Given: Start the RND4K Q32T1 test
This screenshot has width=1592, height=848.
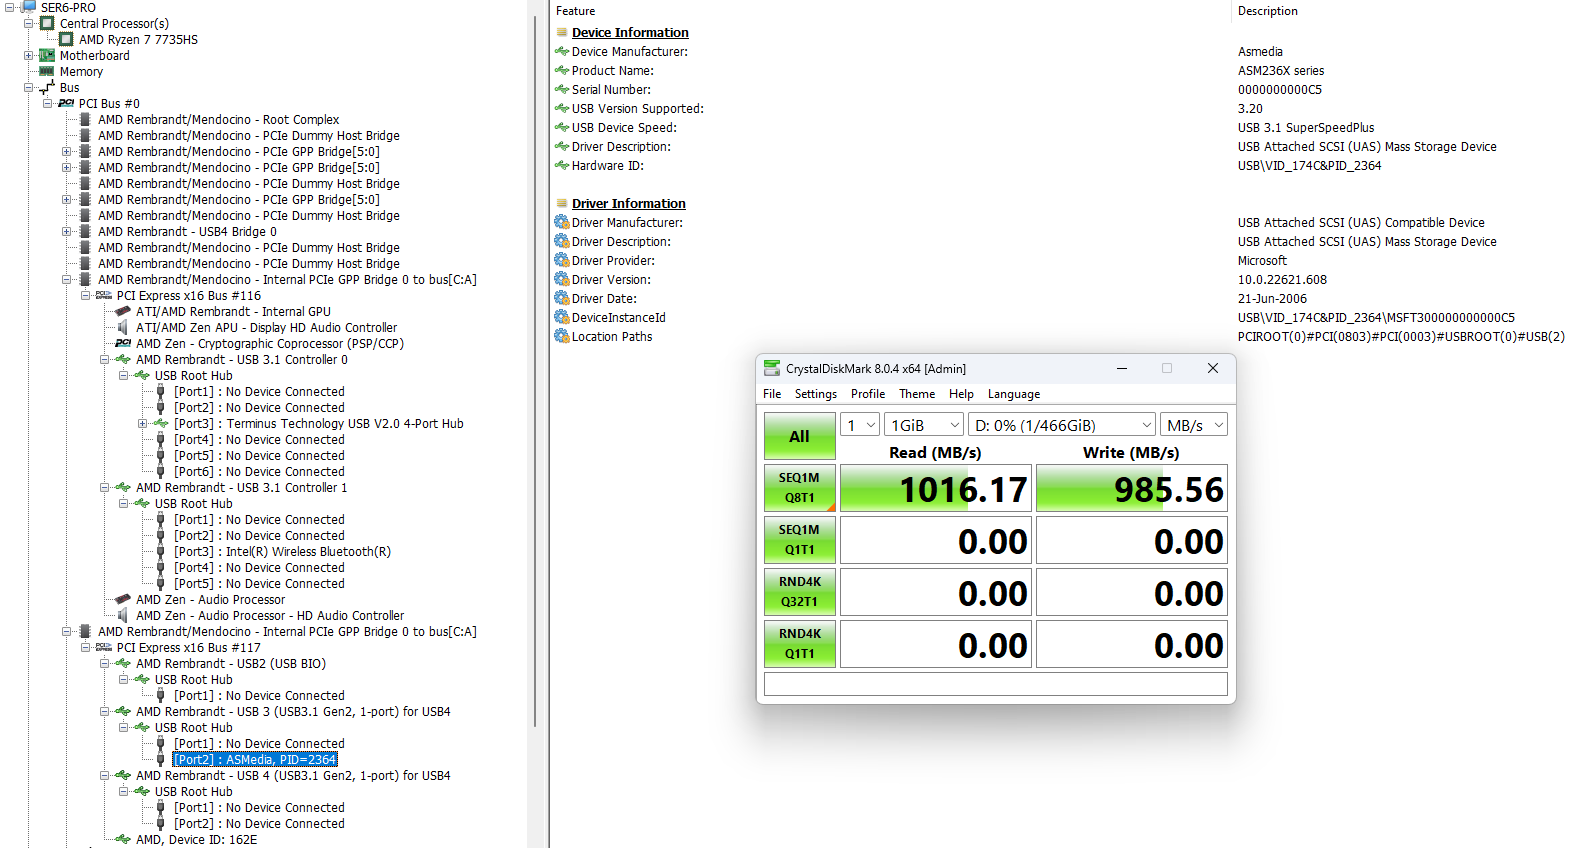Looking at the screenshot, I should (800, 592).
